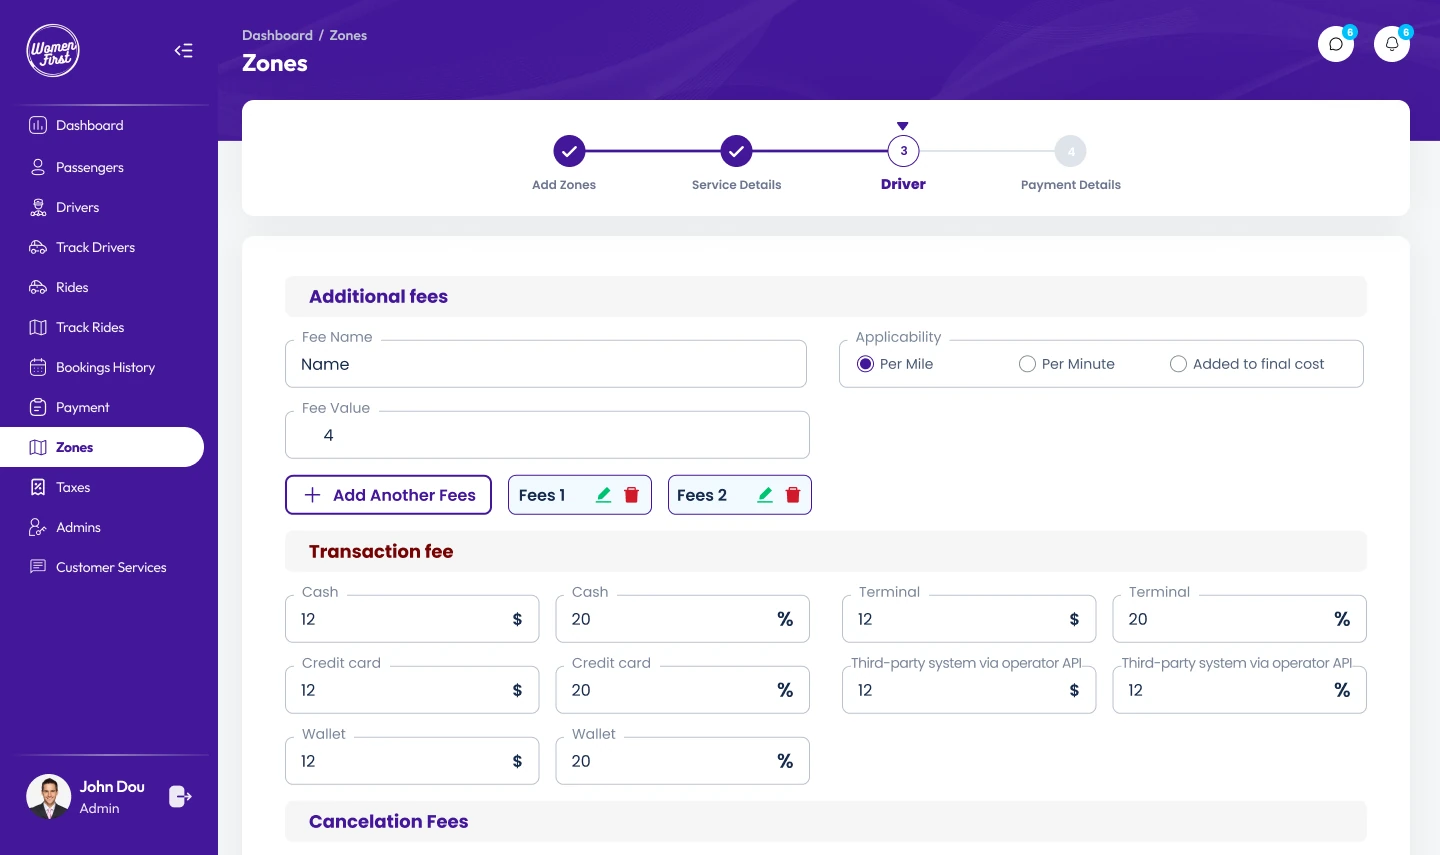This screenshot has width=1440, height=855.
Task: Click the Bookings History calendar icon
Action: (38, 367)
